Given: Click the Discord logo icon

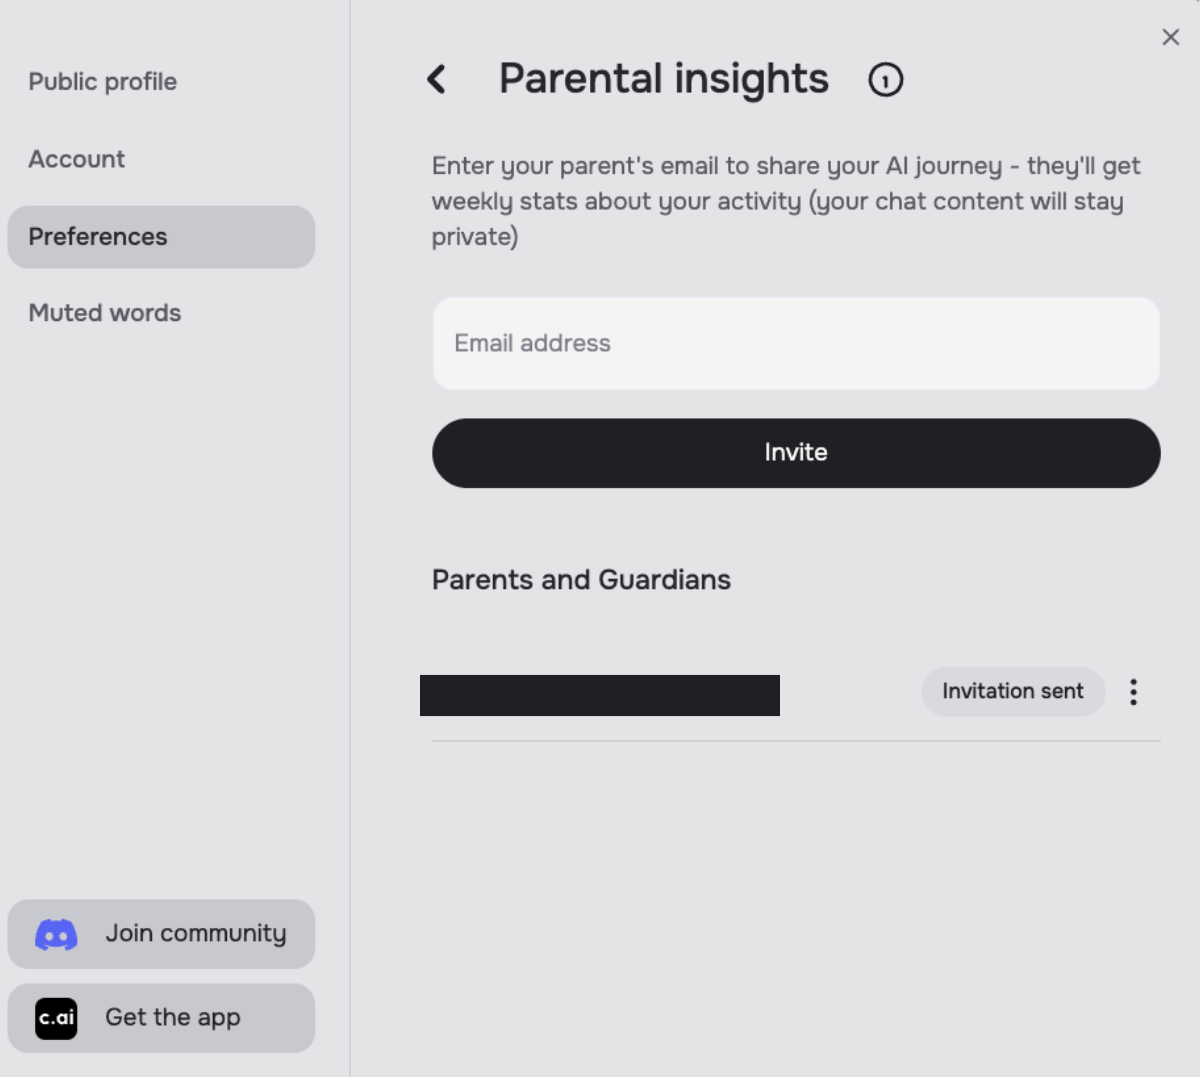Looking at the screenshot, I should click(56, 934).
